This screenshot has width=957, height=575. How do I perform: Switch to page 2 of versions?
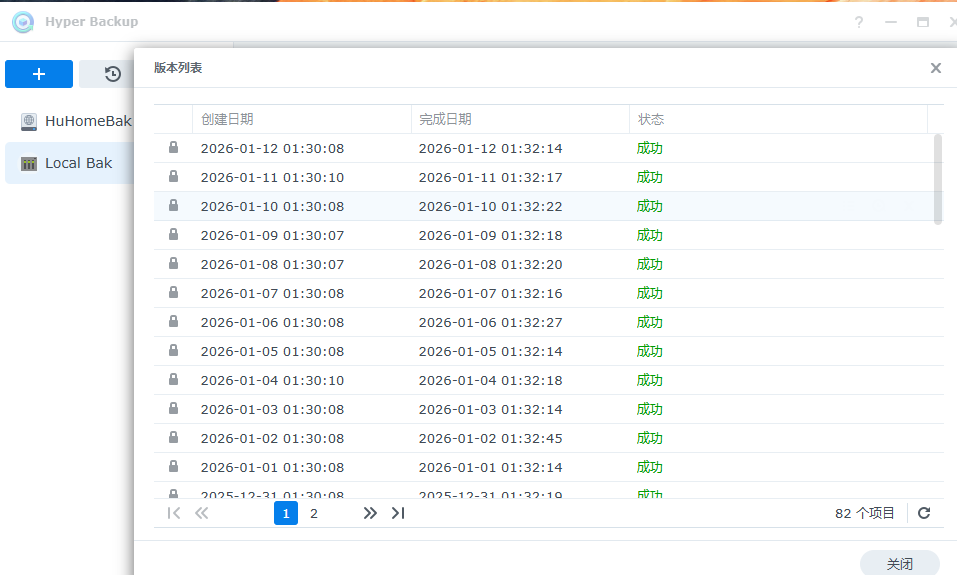coord(314,513)
